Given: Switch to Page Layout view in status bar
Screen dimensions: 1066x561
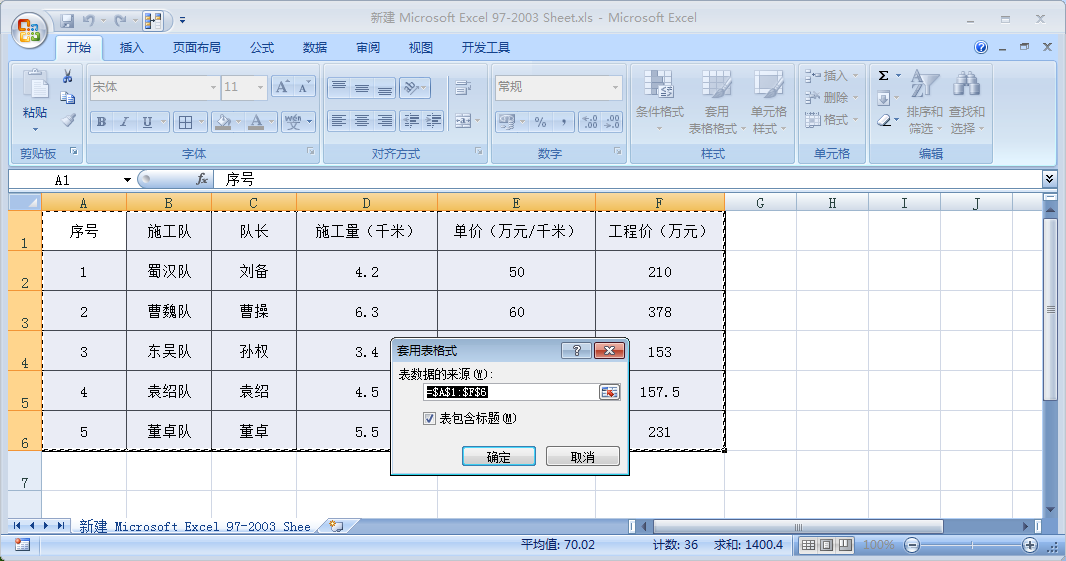Looking at the screenshot, I should pos(827,545).
